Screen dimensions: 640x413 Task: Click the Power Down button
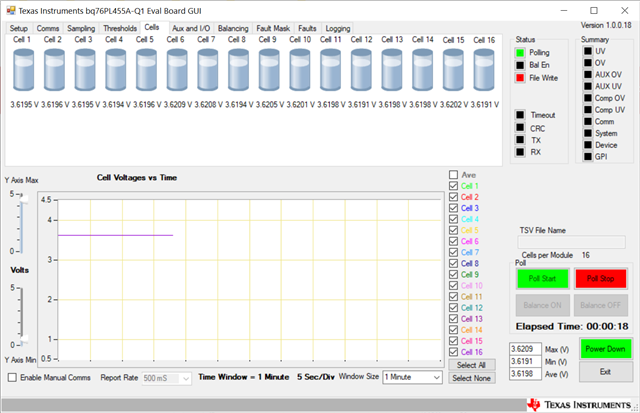click(x=605, y=349)
